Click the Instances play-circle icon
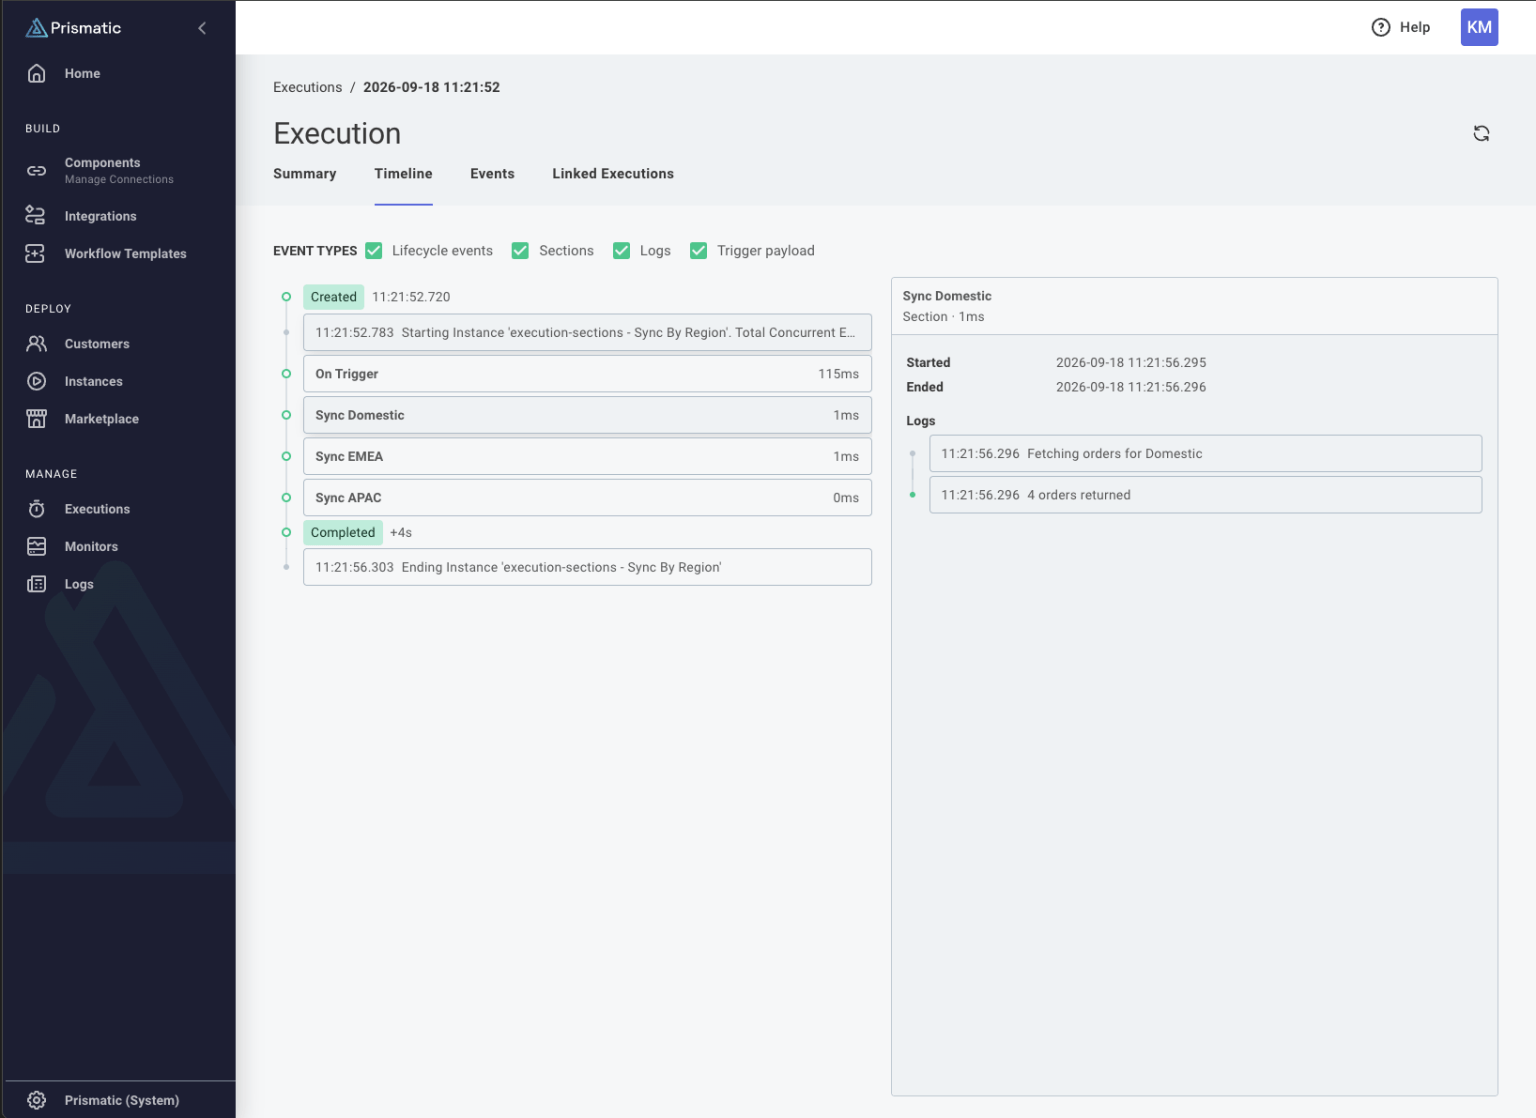1536x1118 pixels. [36, 381]
